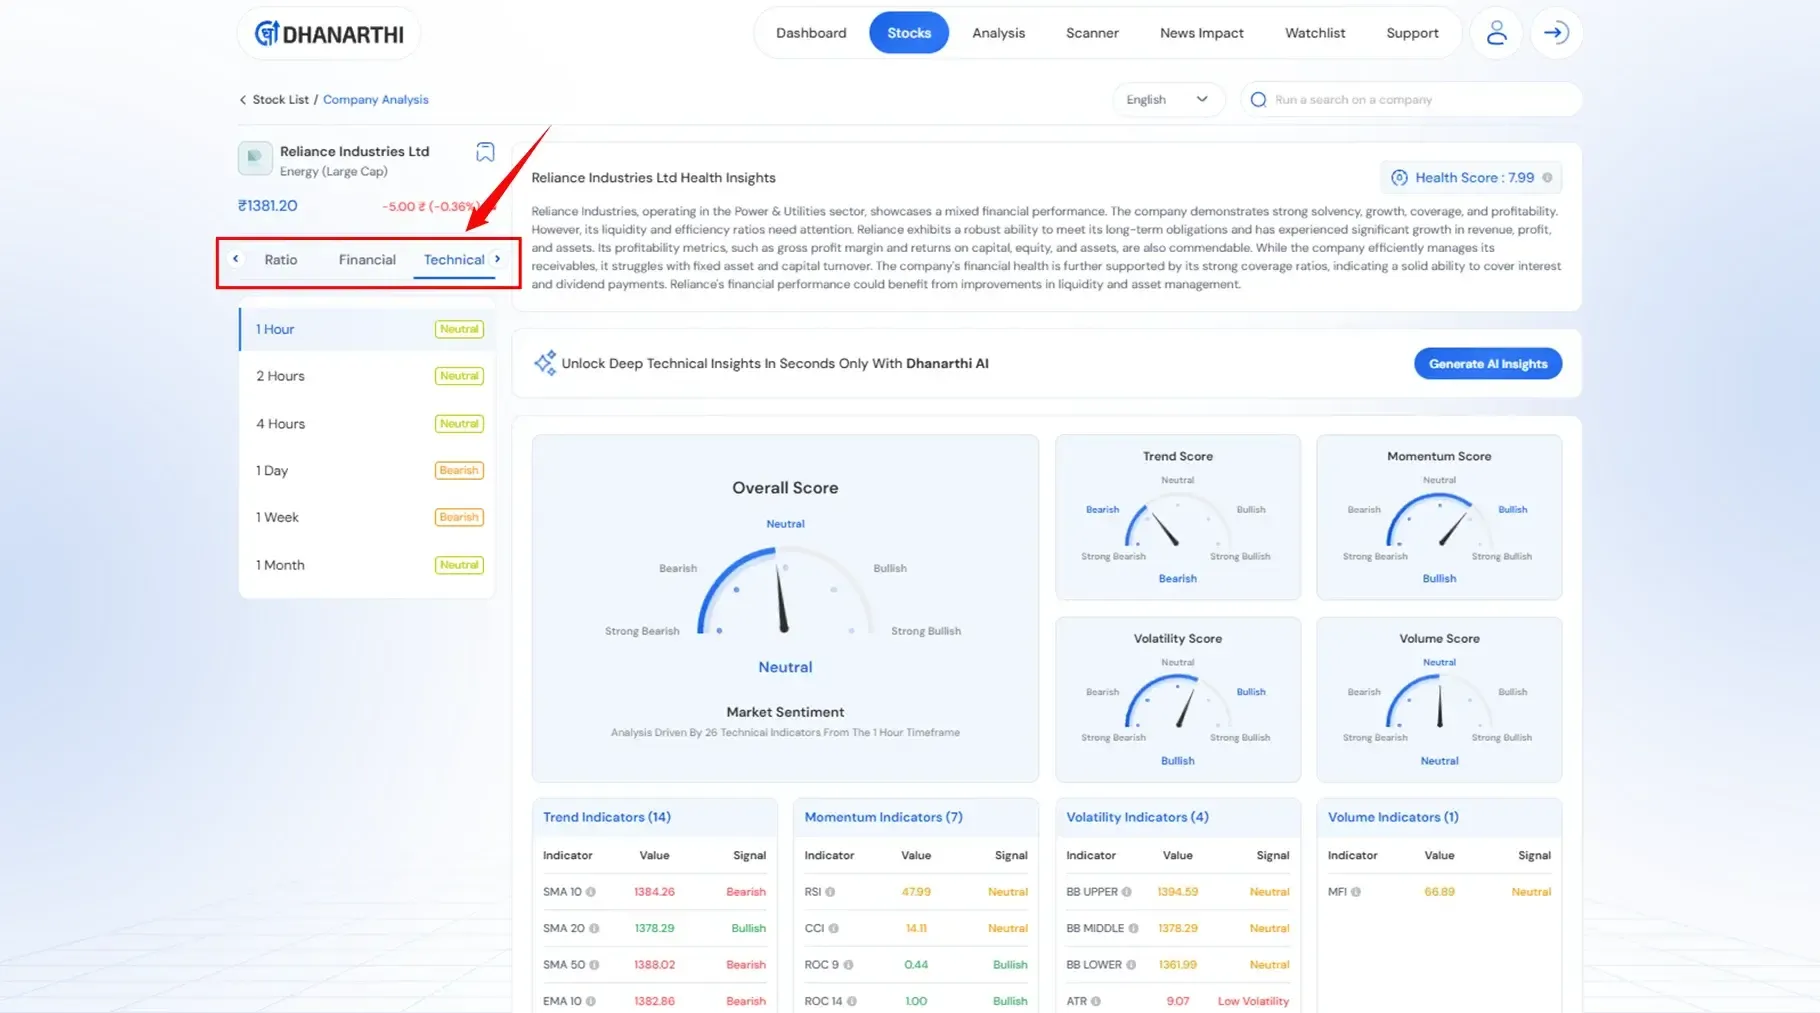Open info icon next to MFI
The width and height of the screenshot is (1820, 1013).
(x=1356, y=892)
